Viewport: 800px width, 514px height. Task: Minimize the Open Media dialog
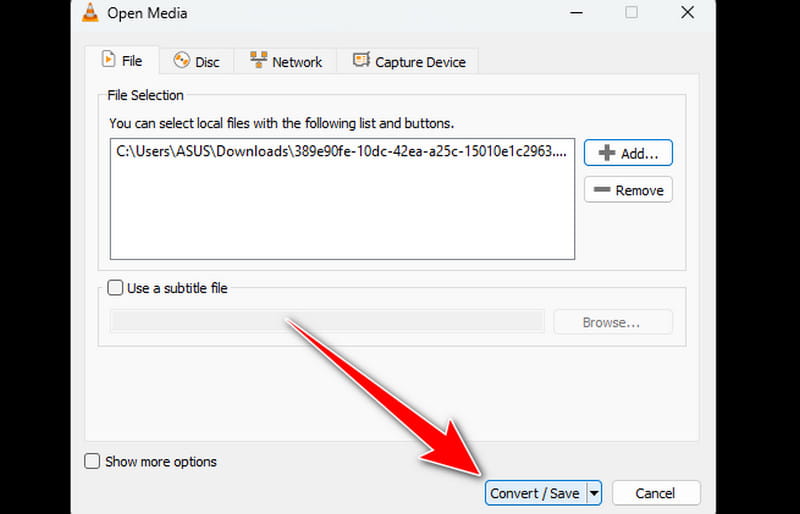(x=577, y=13)
